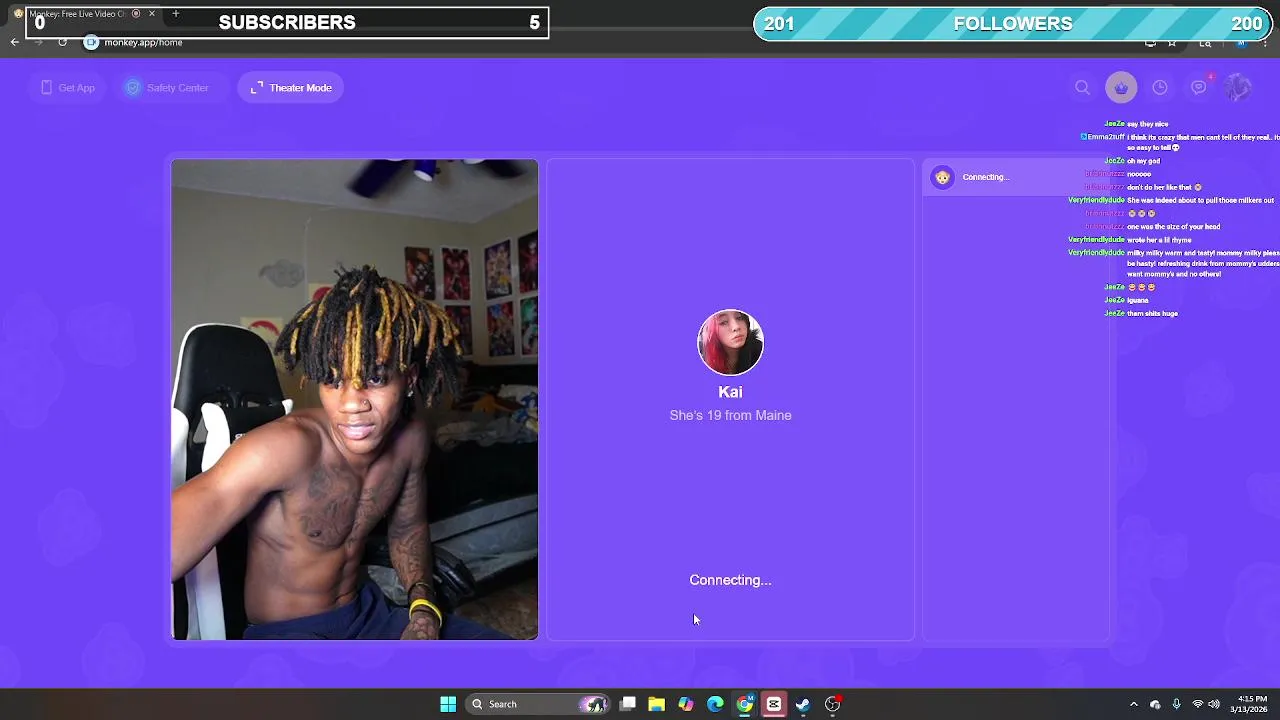
Task: Open the Chrome profile avatar
Action: click(1241, 42)
